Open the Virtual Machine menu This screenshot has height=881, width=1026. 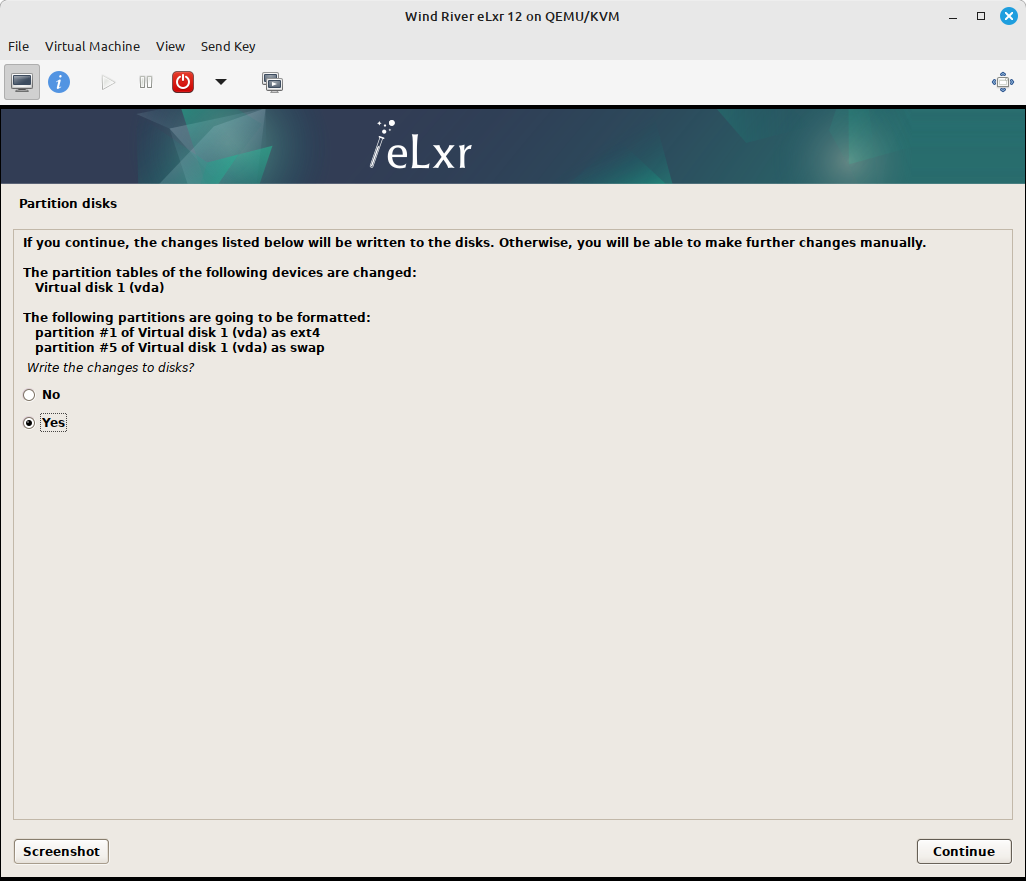point(92,46)
